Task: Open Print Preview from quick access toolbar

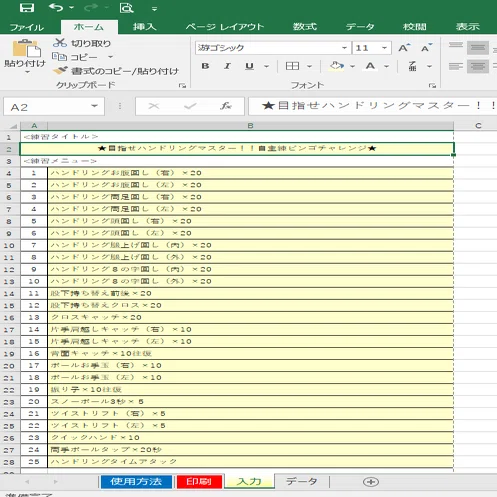Action: (126, 8)
